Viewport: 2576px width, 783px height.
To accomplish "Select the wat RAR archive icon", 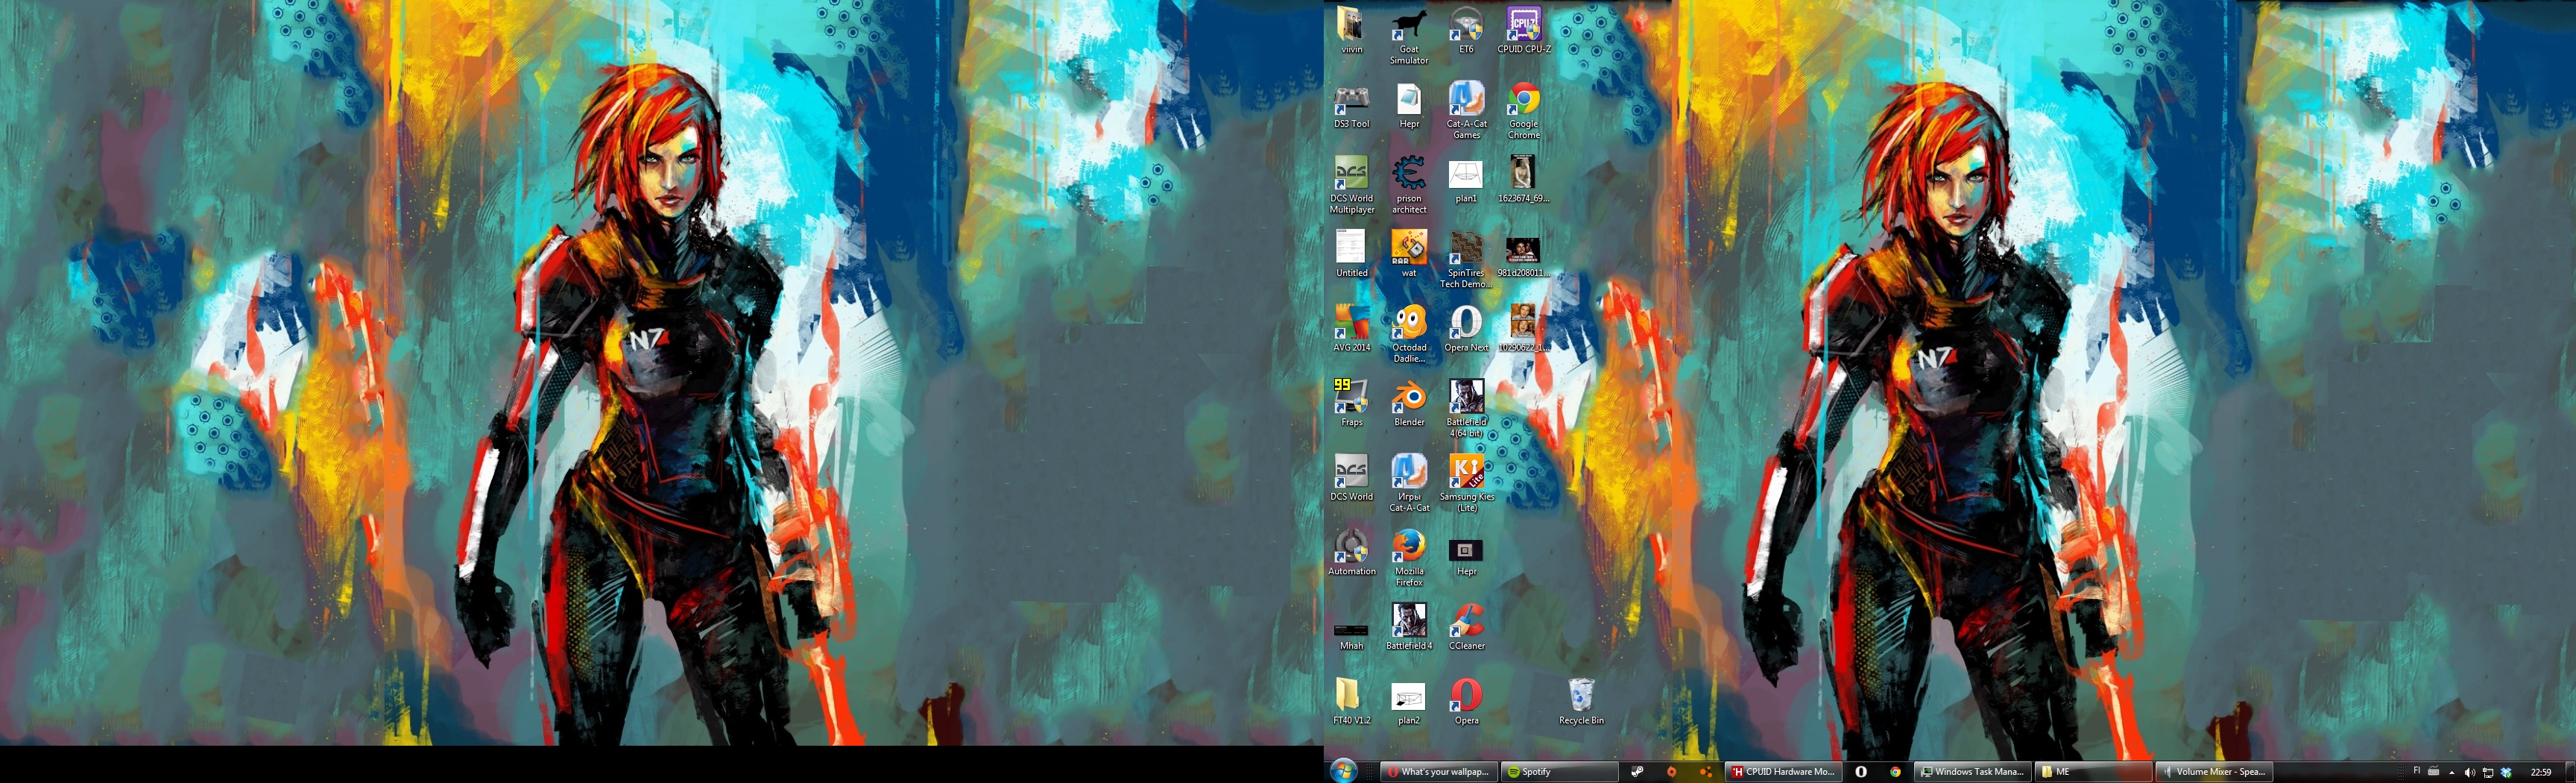I will [1409, 254].
